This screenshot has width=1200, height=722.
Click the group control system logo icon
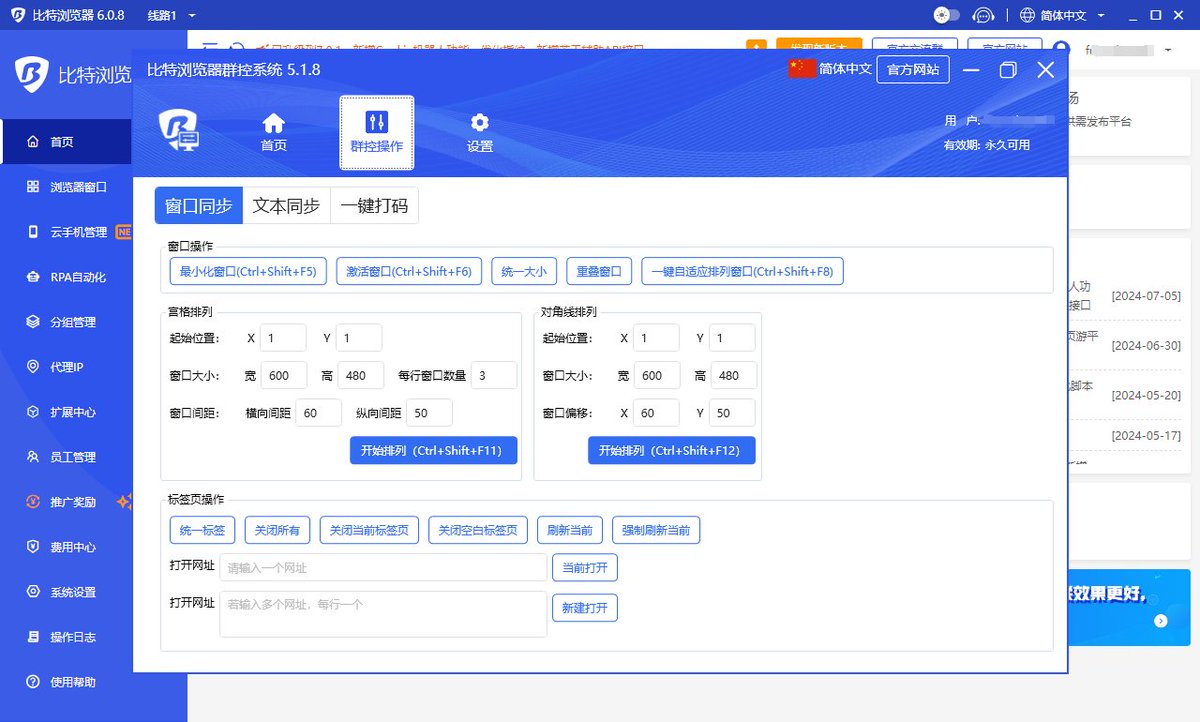(x=179, y=130)
